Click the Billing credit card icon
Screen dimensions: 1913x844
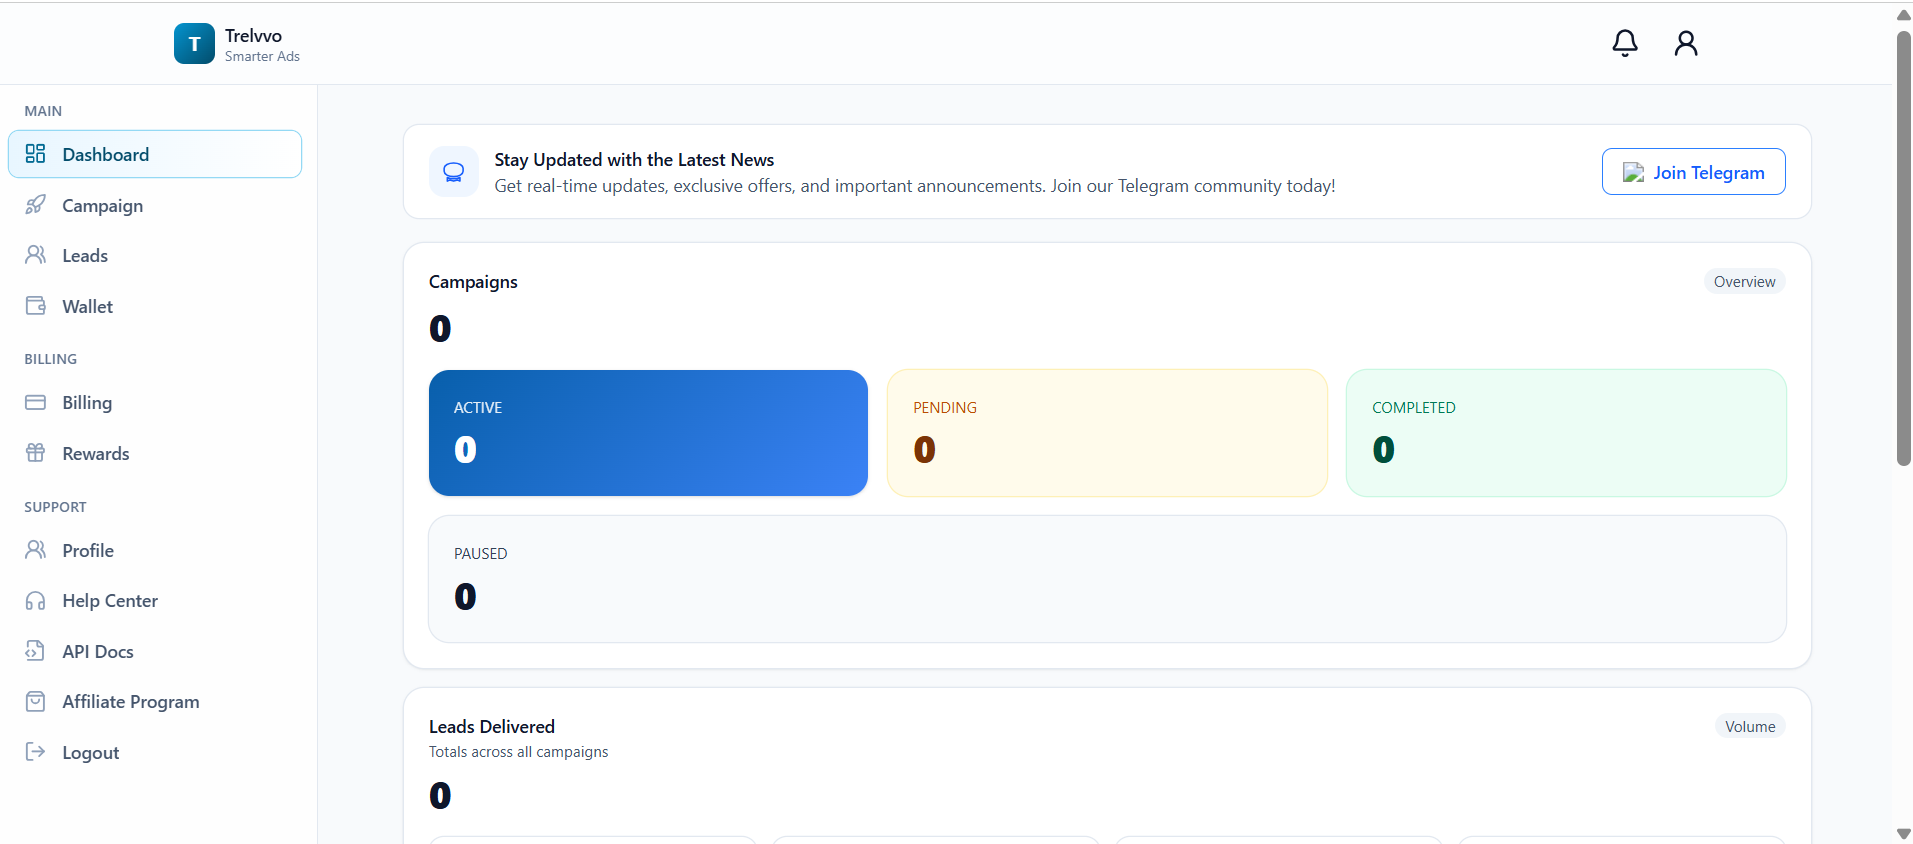(36, 402)
